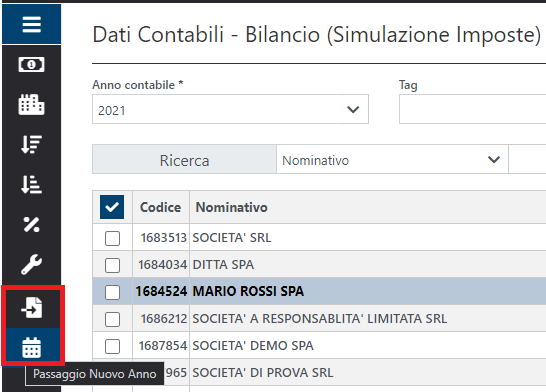Viewport: 546px width, 392px height.
Task: Open the wrench tools icon in sidebar
Action: [x=31, y=265]
